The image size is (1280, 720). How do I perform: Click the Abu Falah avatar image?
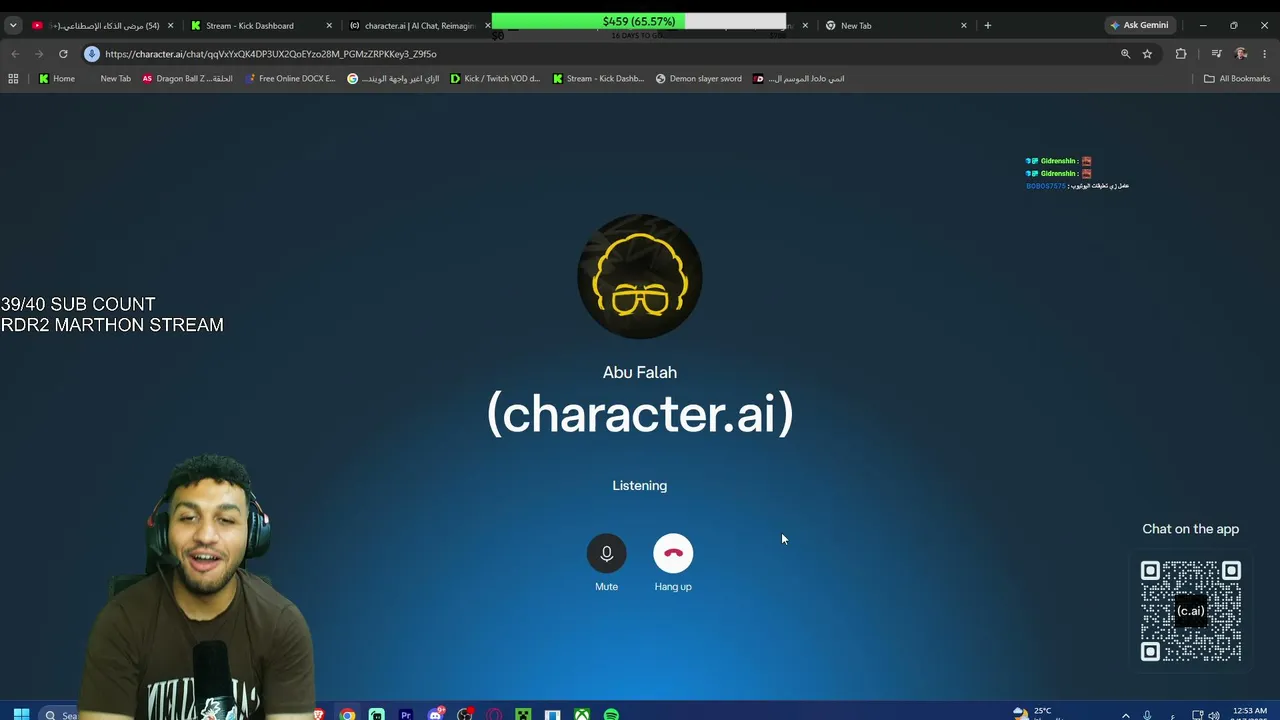pos(640,276)
